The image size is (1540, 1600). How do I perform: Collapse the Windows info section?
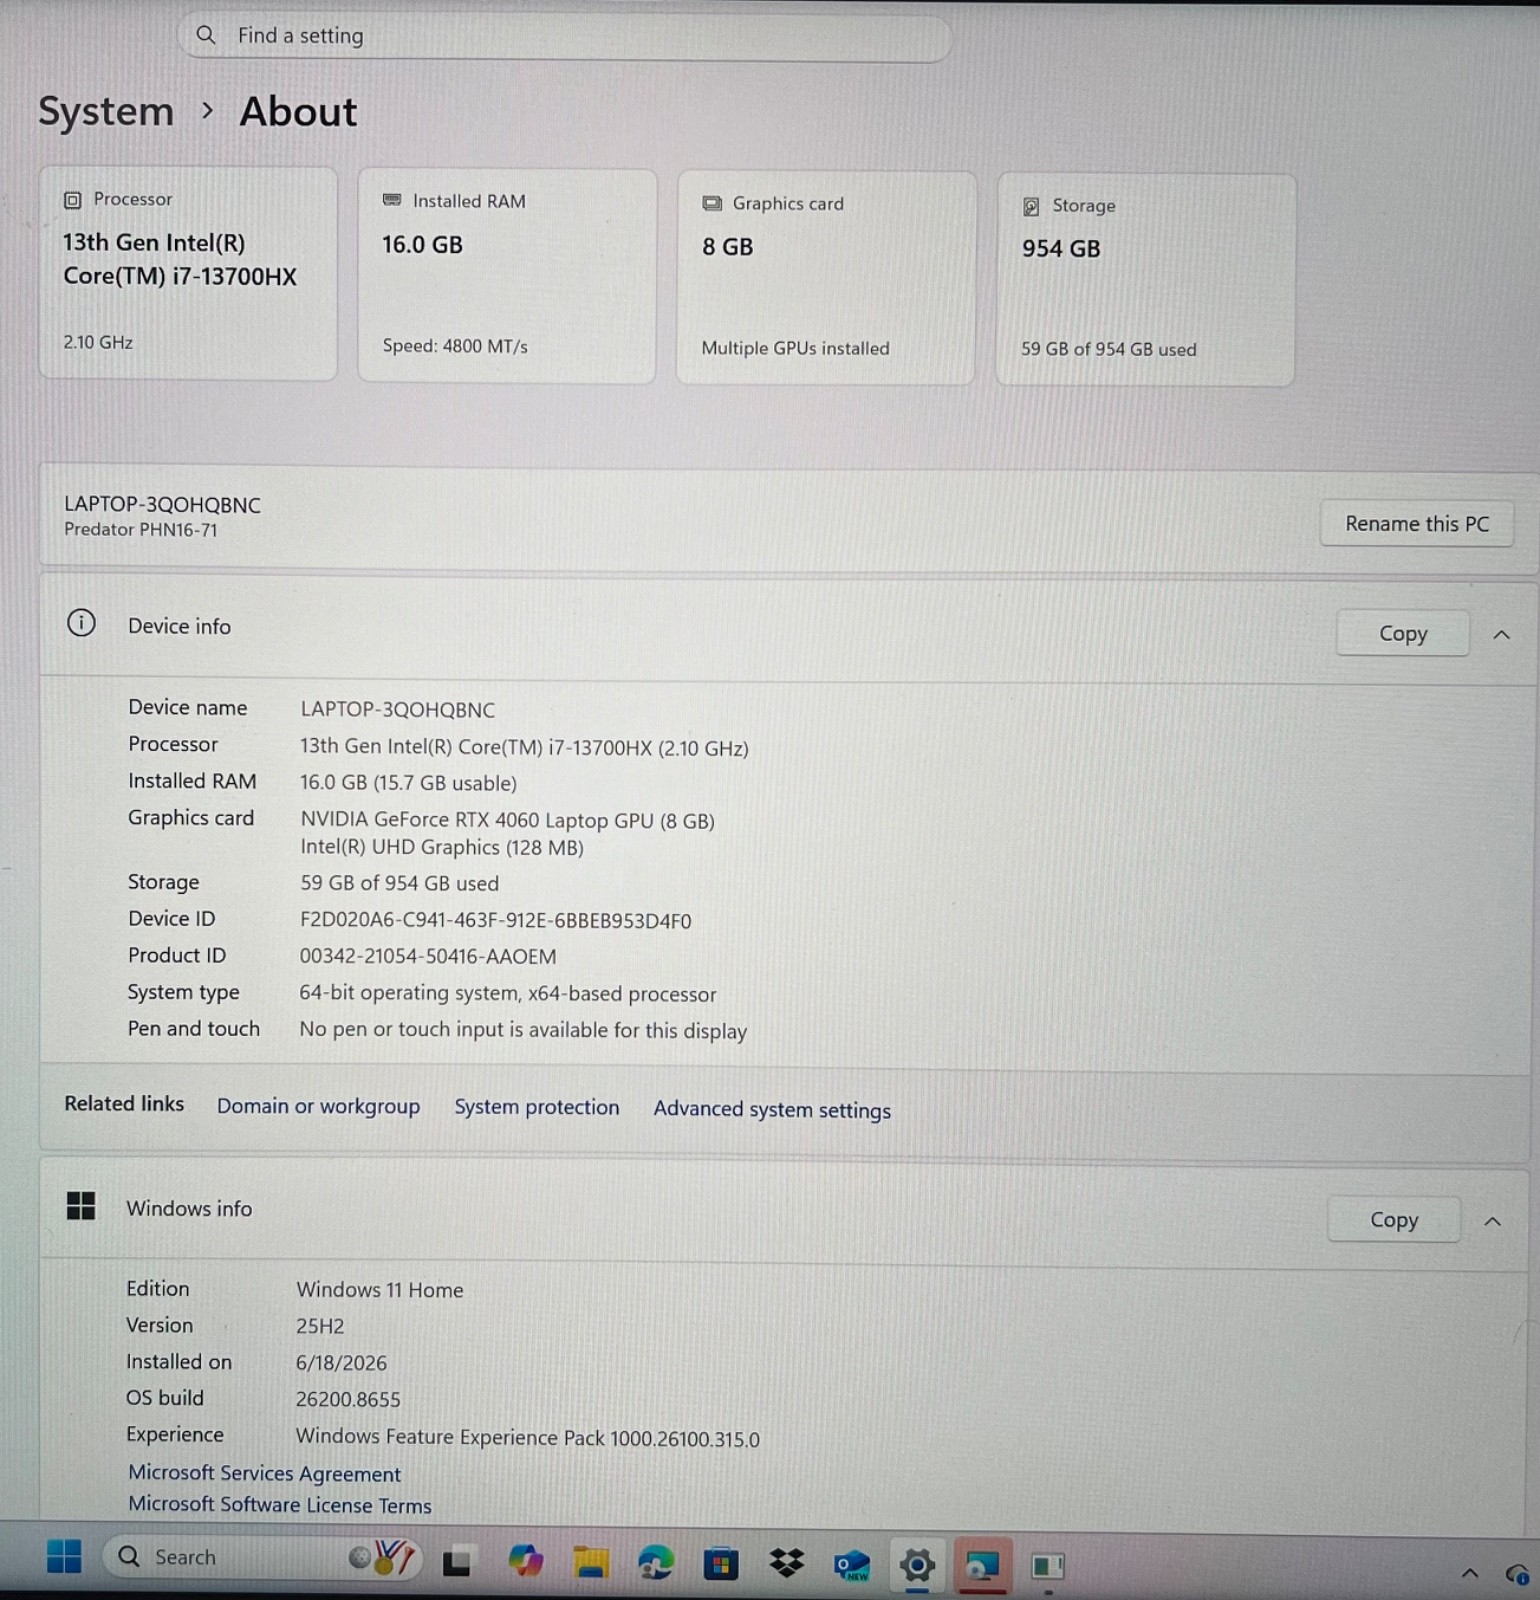(x=1492, y=1221)
